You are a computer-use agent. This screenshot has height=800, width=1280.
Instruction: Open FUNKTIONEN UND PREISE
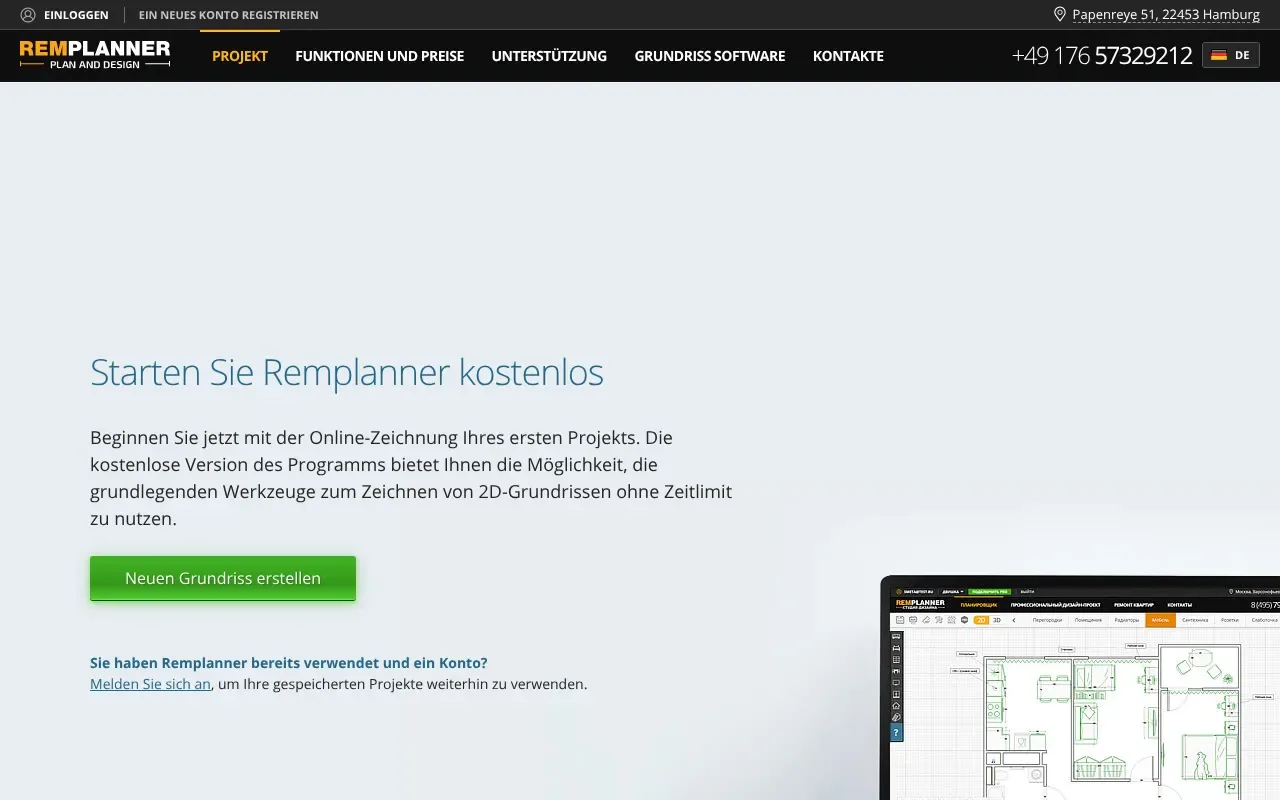pos(379,56)
